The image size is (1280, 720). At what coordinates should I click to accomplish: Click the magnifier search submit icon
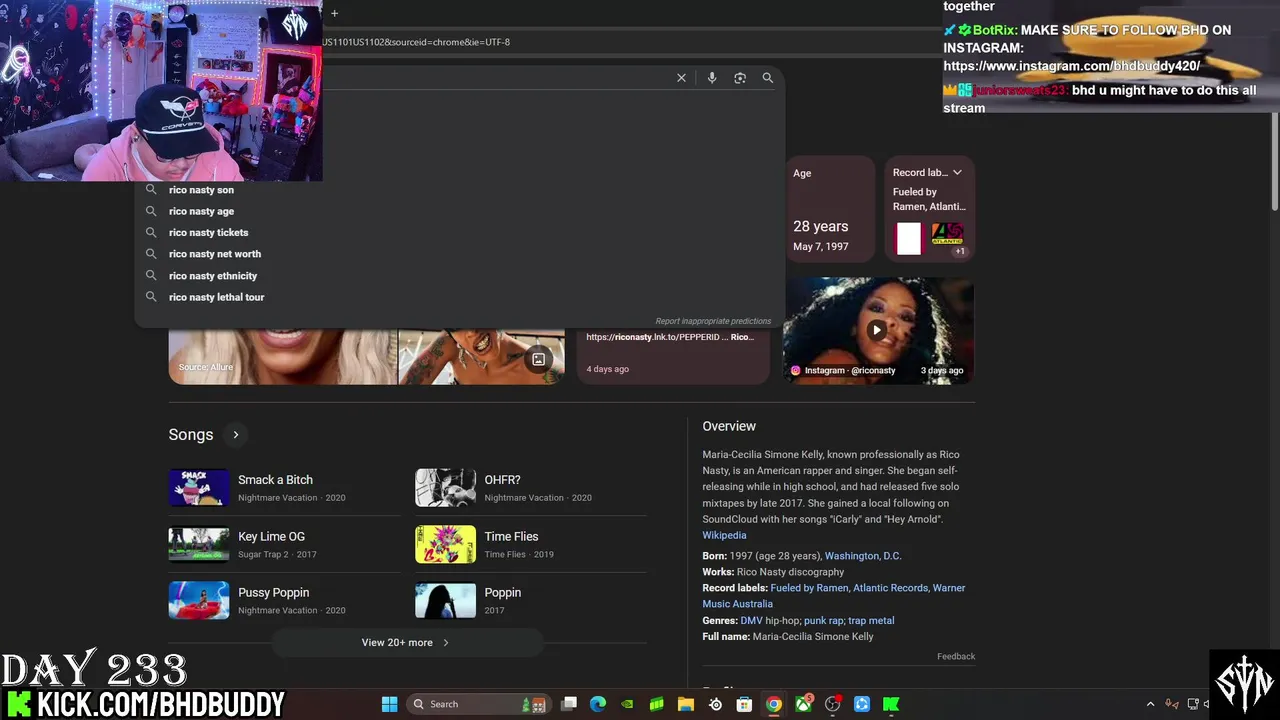[x=768, y=78]
